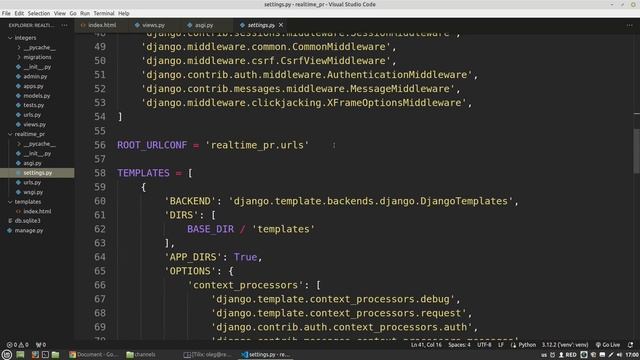Click the ports forwarded status indicator
The width and height of the screenshot is (640, 360).
(x=41, y=345)
